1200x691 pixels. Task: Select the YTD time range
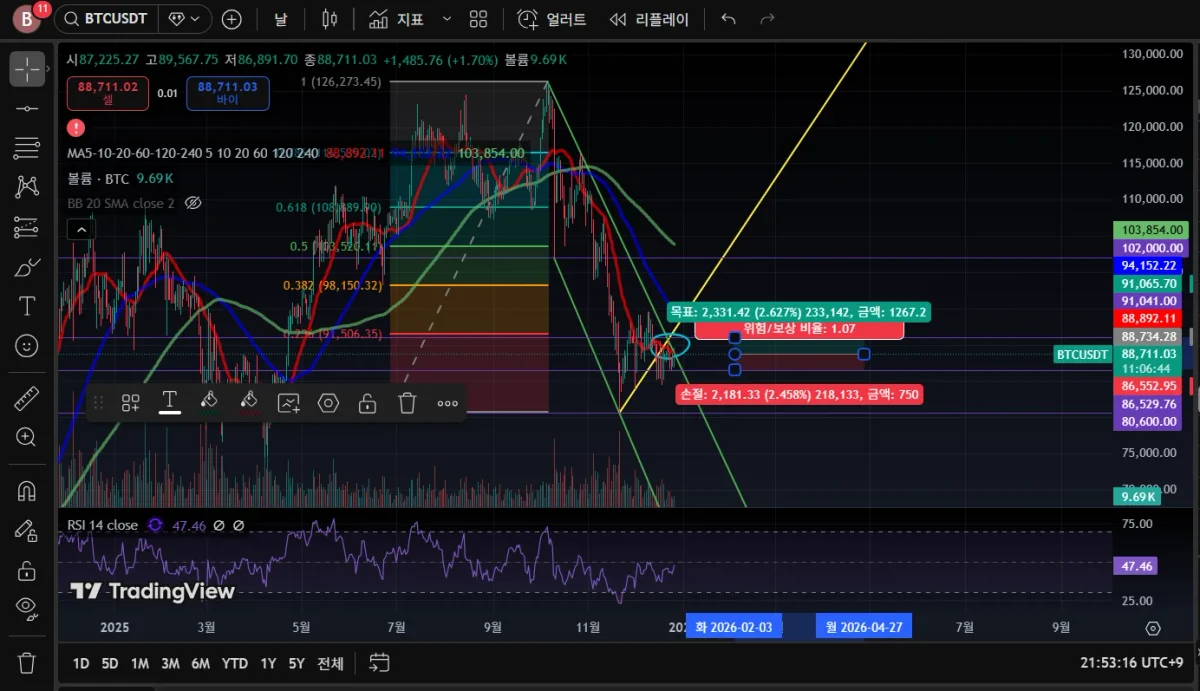click(235, 663)
